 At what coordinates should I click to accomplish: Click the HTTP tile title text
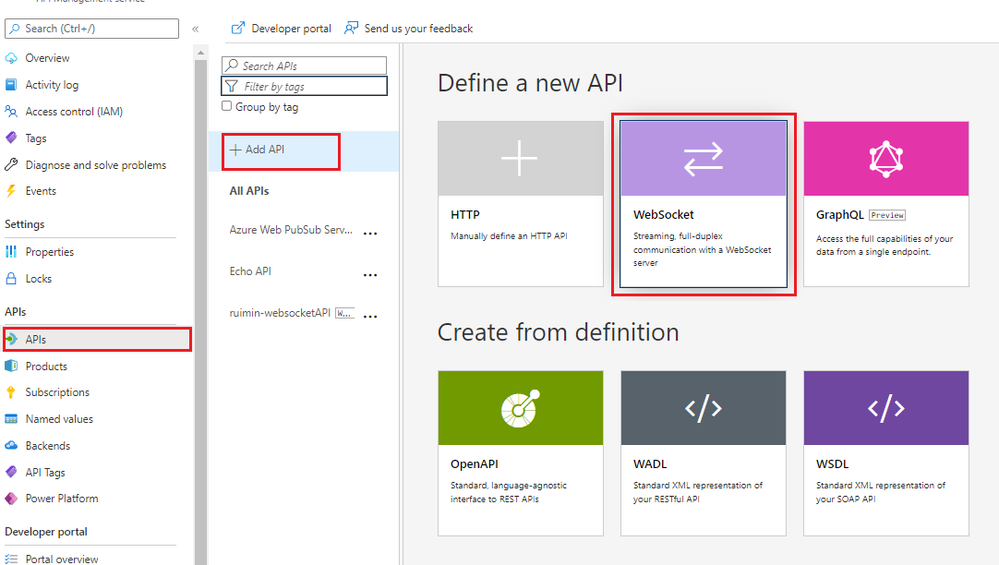click(x=465, y=215)
